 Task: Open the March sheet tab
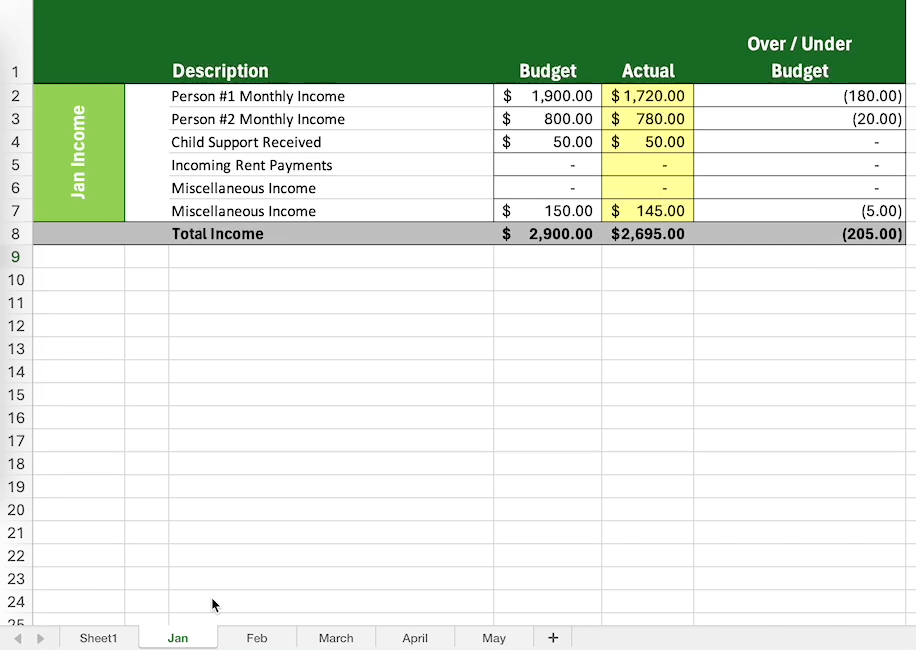click(335, 637)
